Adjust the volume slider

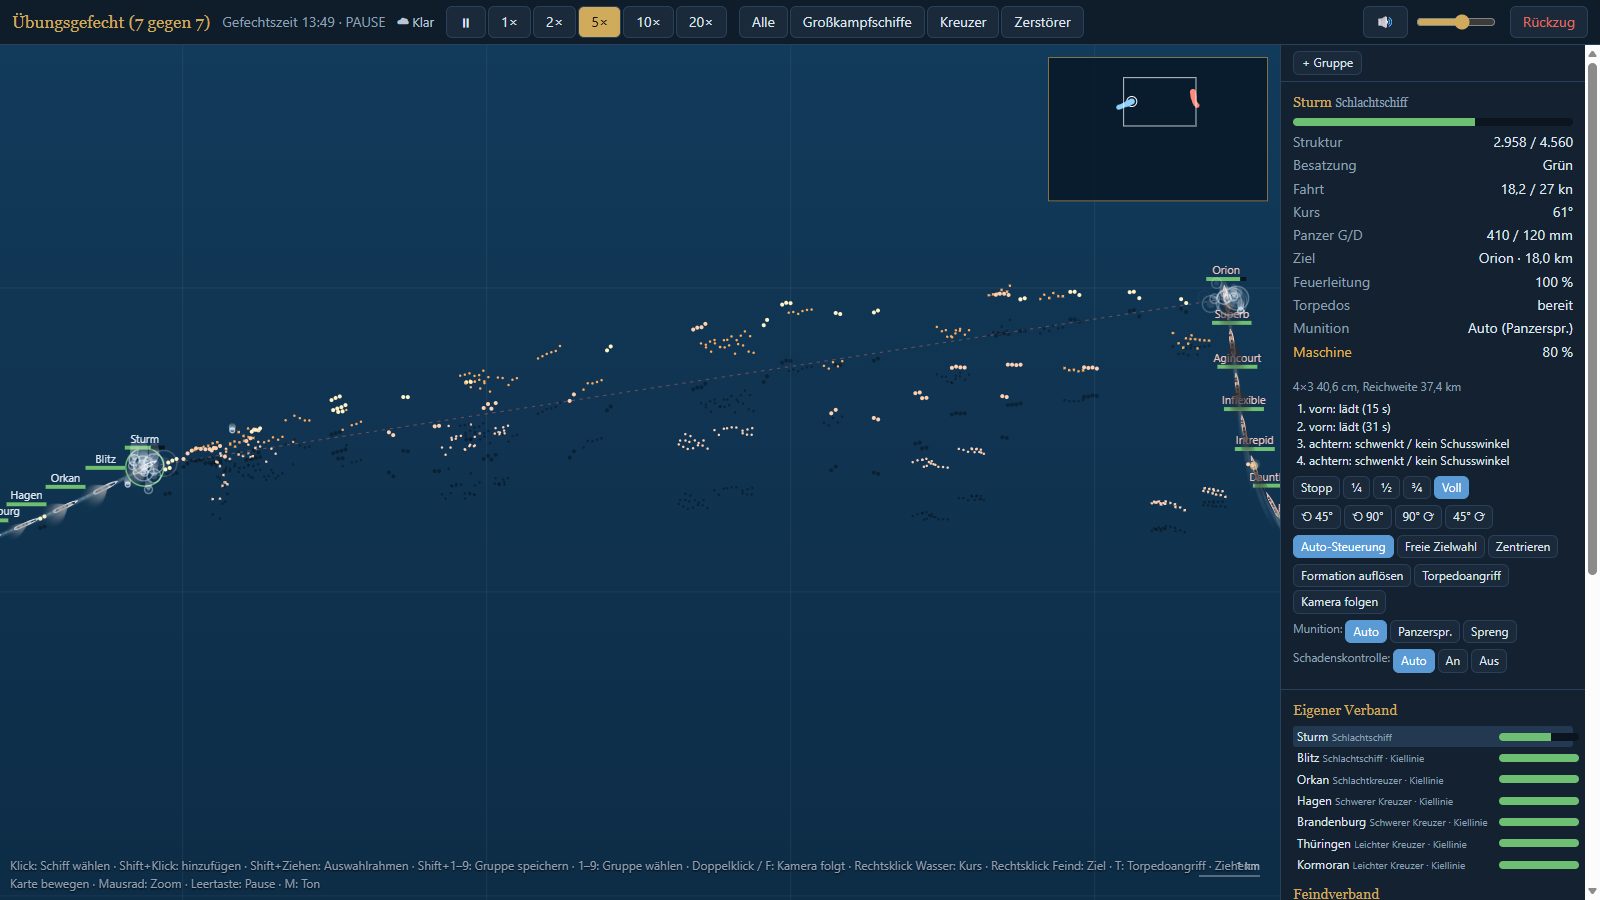[1456, 22]
